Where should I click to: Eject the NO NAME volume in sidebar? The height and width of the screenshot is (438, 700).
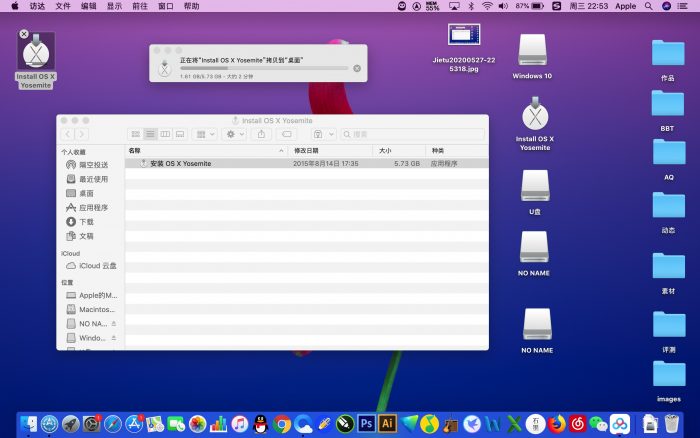[114, 324]
